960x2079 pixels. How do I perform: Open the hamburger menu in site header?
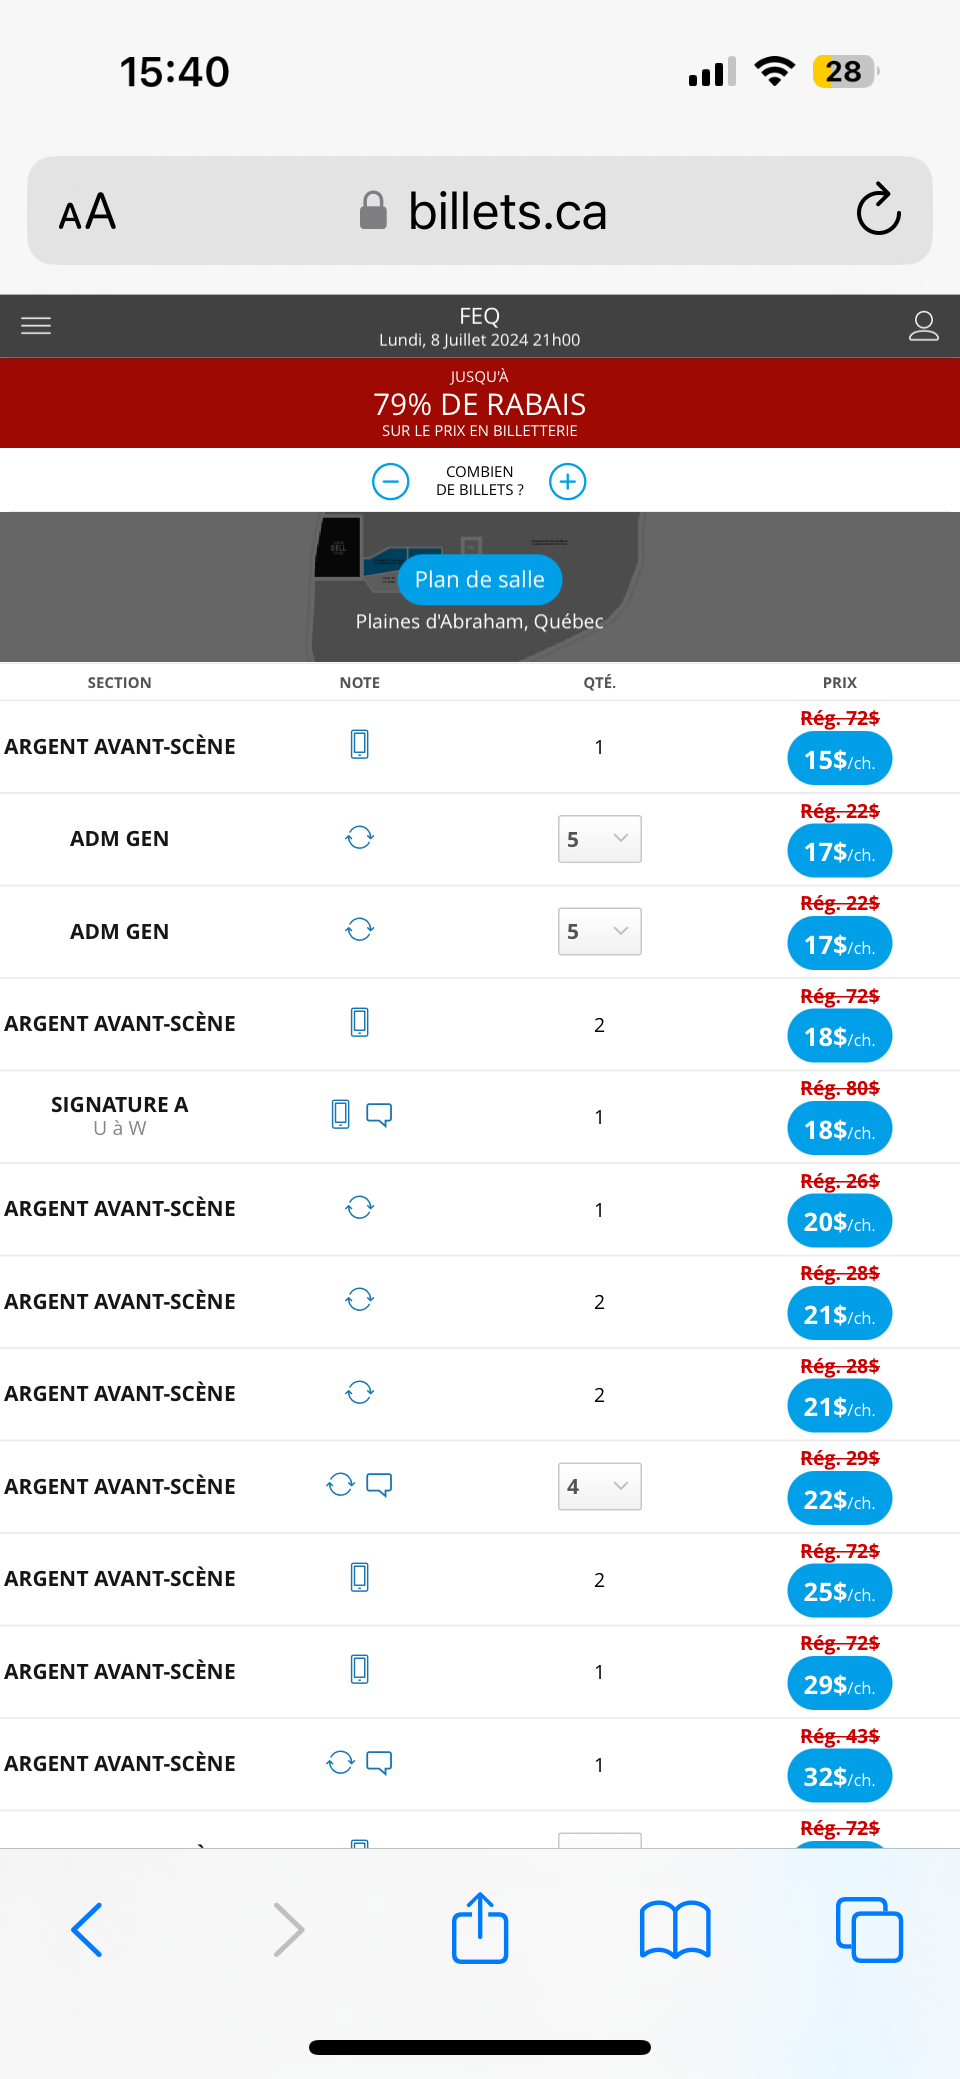36,326
